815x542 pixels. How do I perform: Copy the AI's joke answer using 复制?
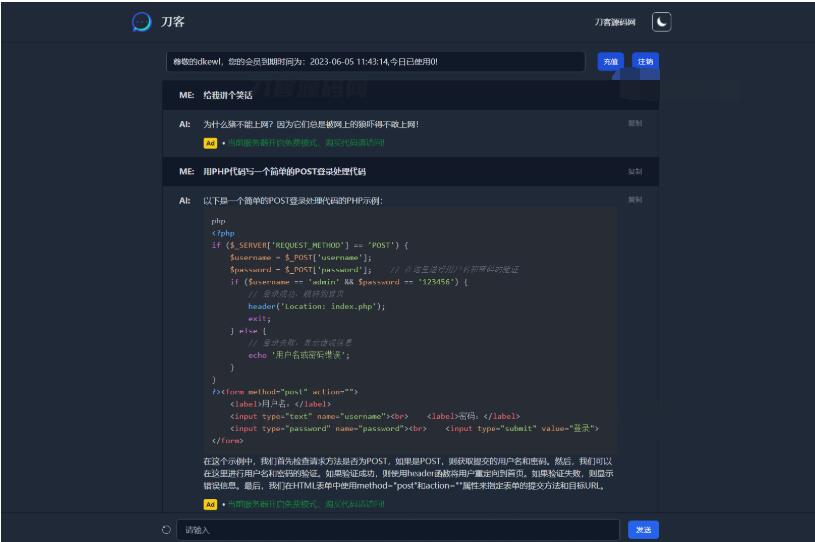pyautogui.click(x=635, y=124)
